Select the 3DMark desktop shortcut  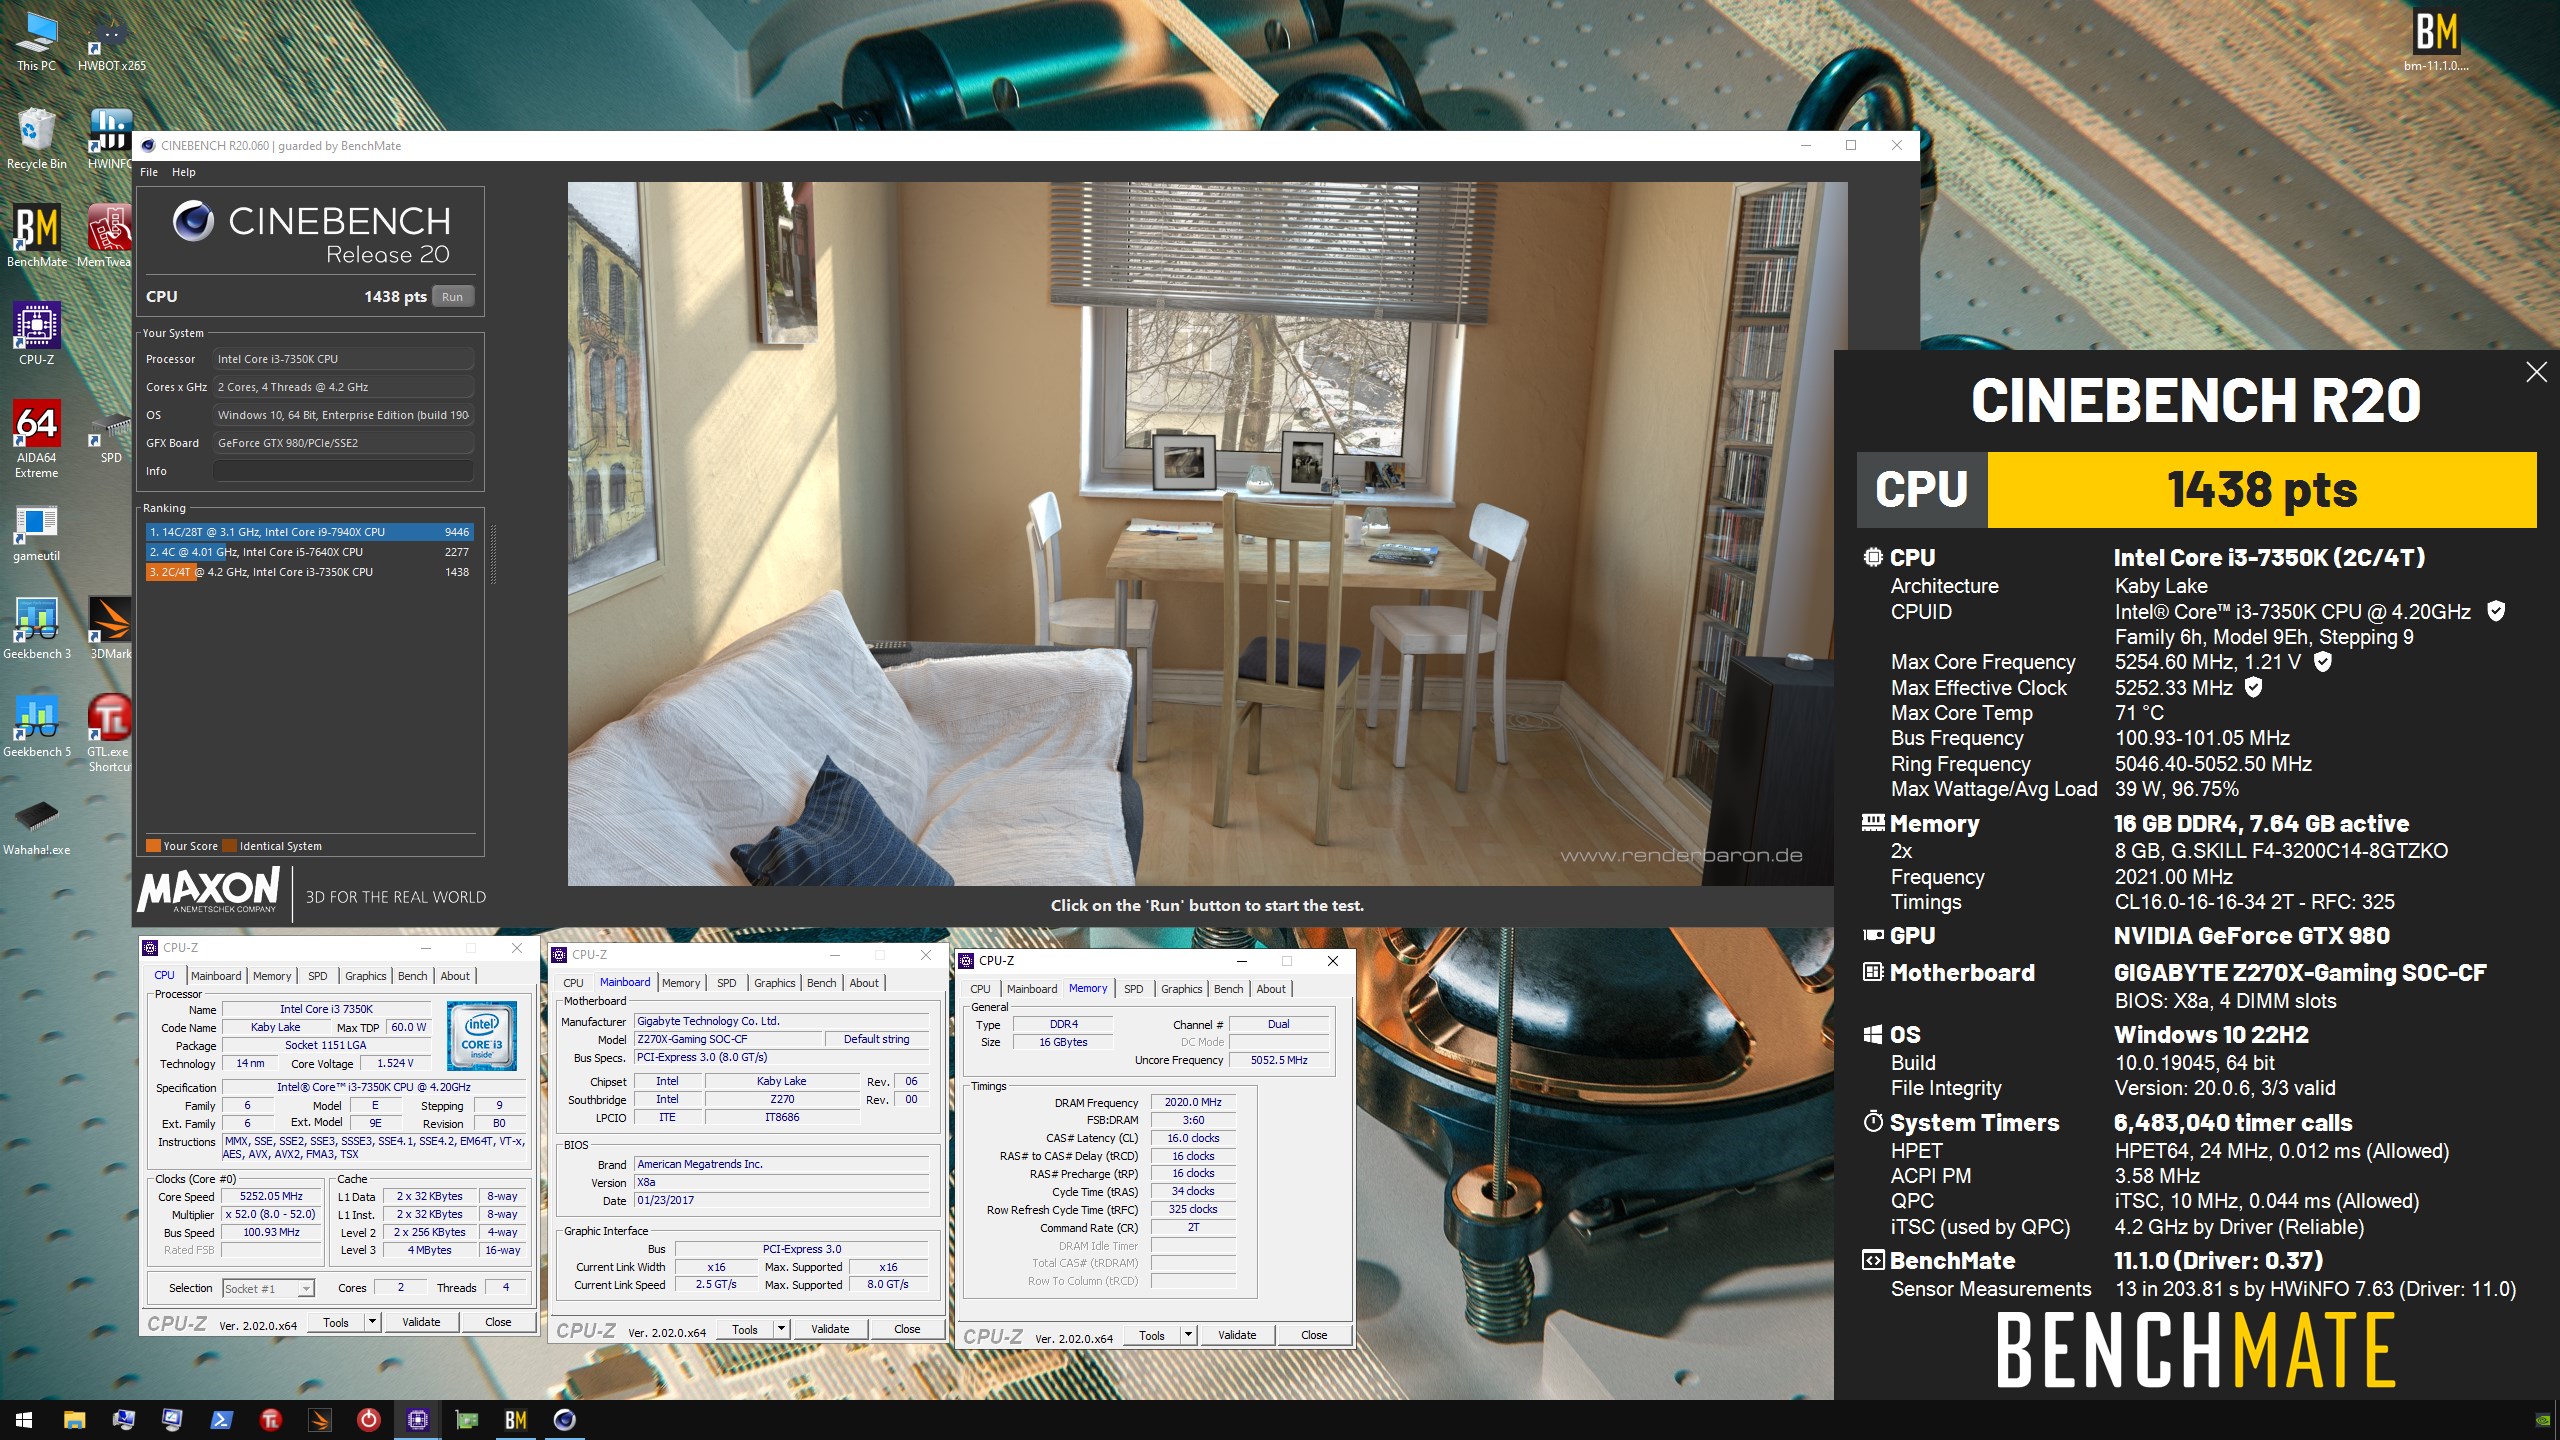pyautogui.click(x=110, y=628)
